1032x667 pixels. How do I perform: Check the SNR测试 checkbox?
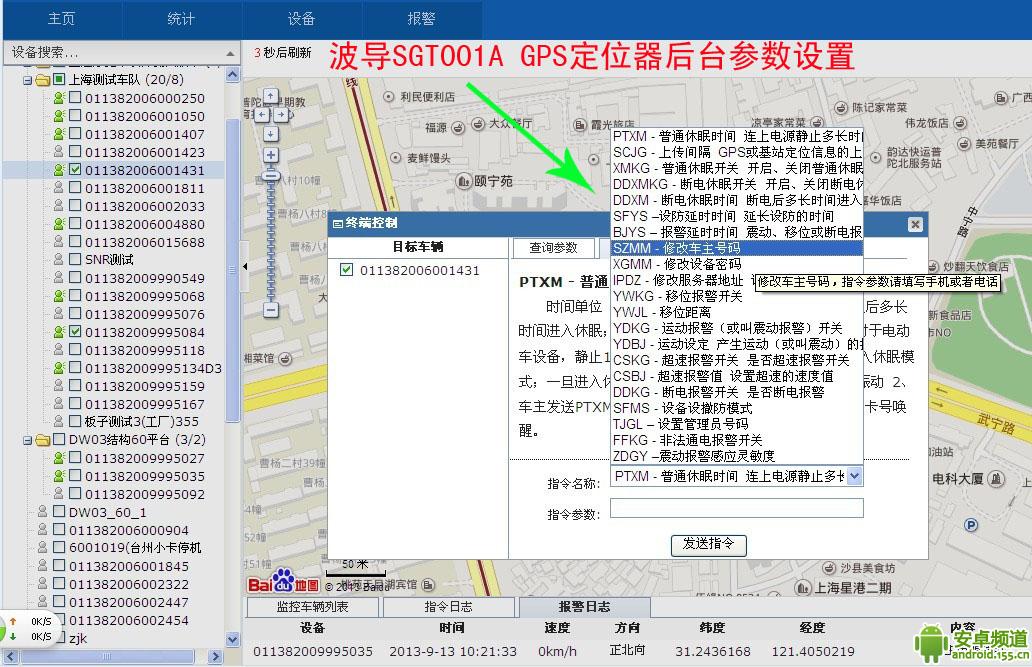tap(75, 259)
